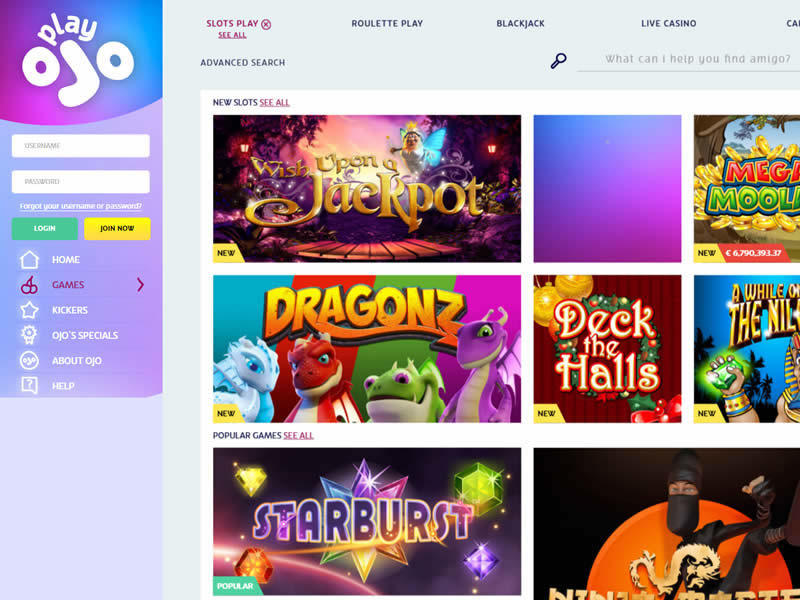The image size is (800, 600).
Task: Select the Blackjack category tab
Action: click(x=520, y=23)
